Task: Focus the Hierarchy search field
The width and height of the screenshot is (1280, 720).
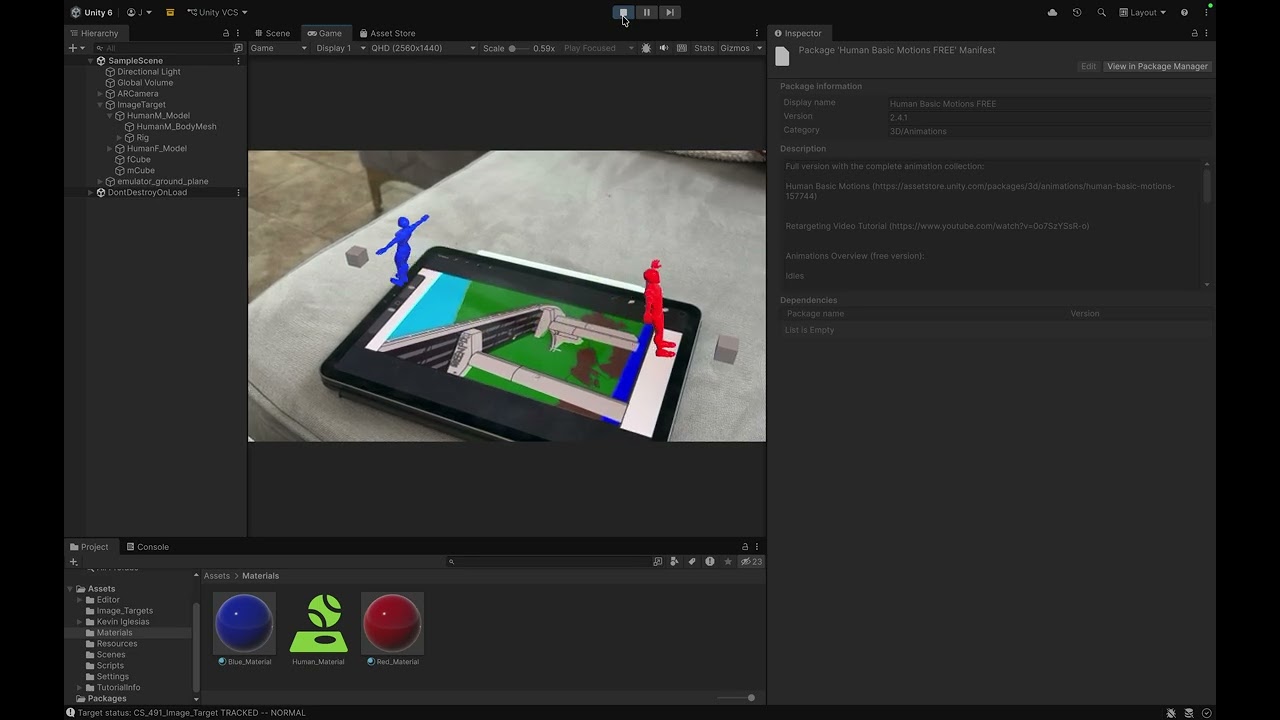Action: [162, 48]
